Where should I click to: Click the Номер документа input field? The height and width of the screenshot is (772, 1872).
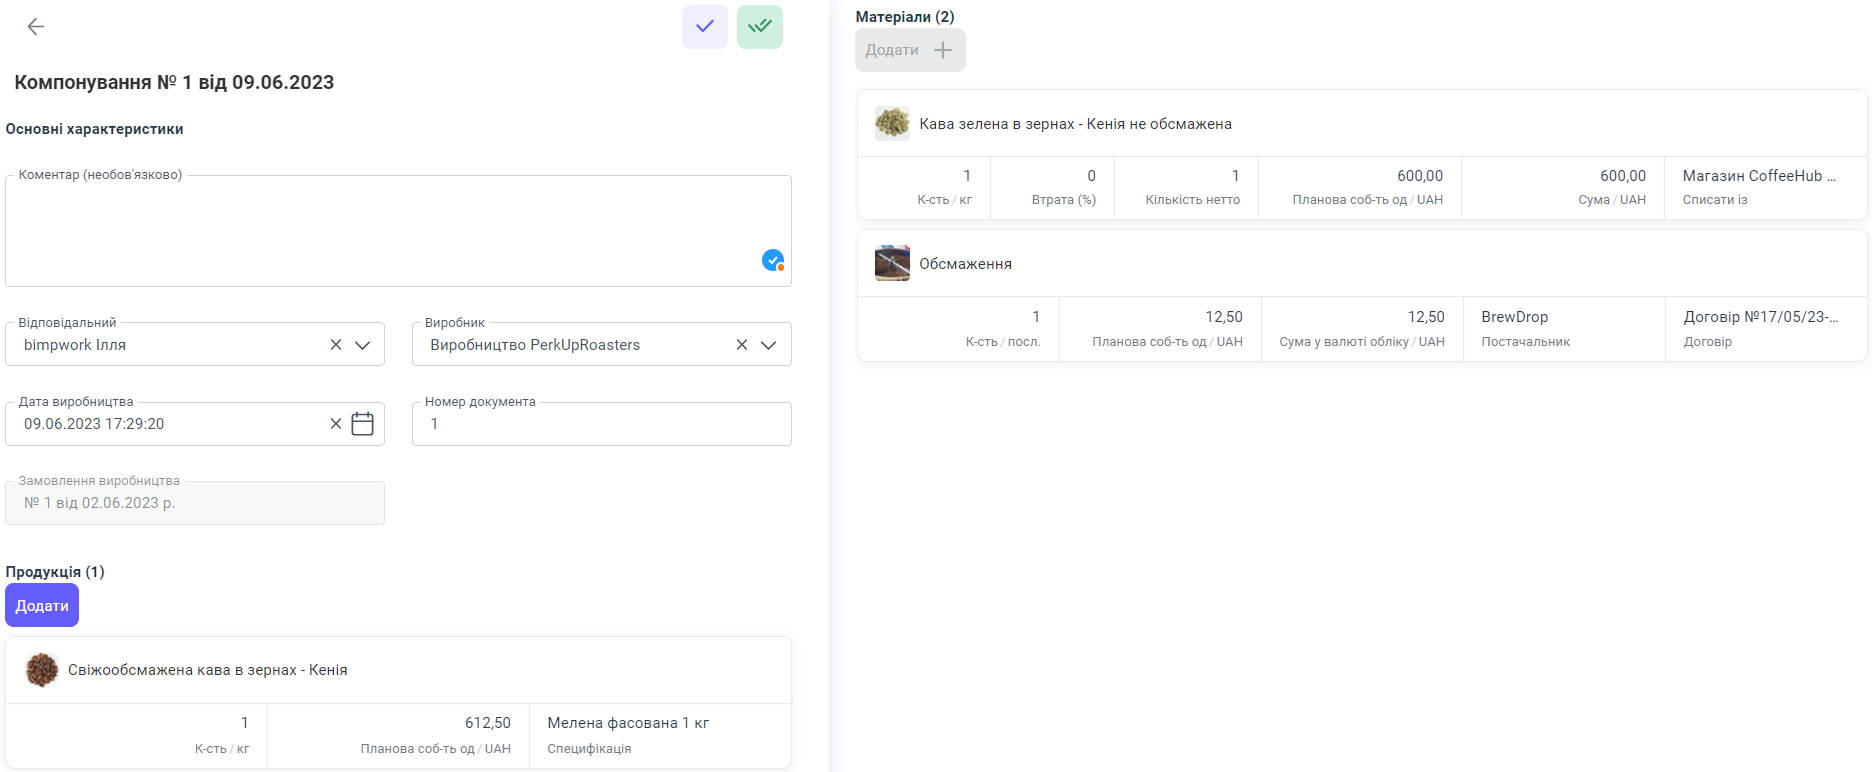pyautogui.click(x=600, y=424)
